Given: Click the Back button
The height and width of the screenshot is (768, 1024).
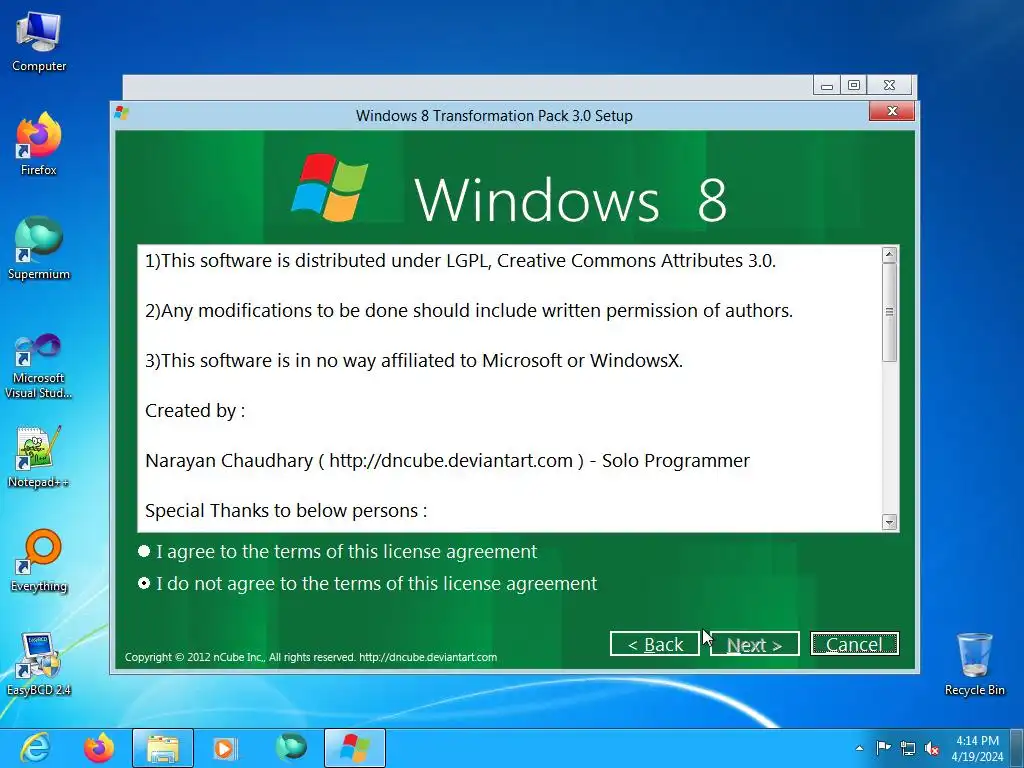Looking at the screenshot, I should coord(654,644).
